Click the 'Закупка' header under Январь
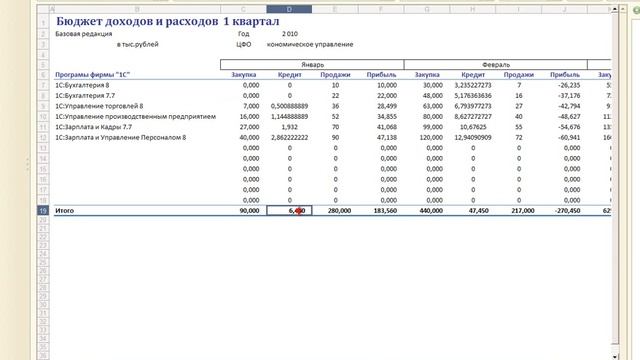Screen dimensions: 640x360 [244, 75]
